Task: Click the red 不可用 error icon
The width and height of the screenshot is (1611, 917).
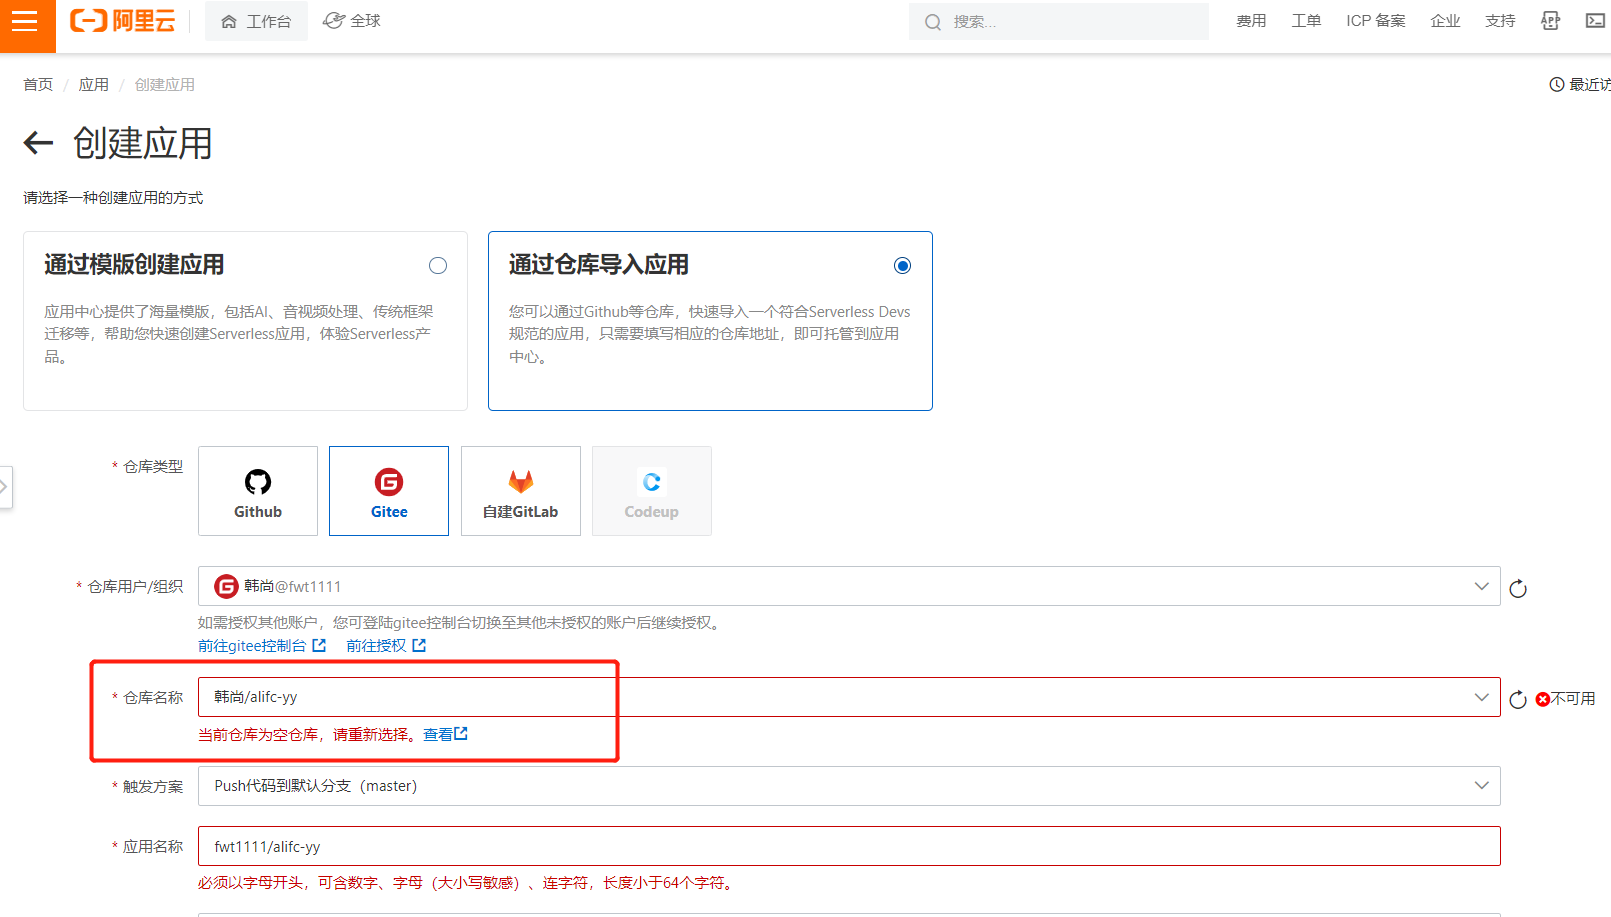Action: (x=1542, y=699)
